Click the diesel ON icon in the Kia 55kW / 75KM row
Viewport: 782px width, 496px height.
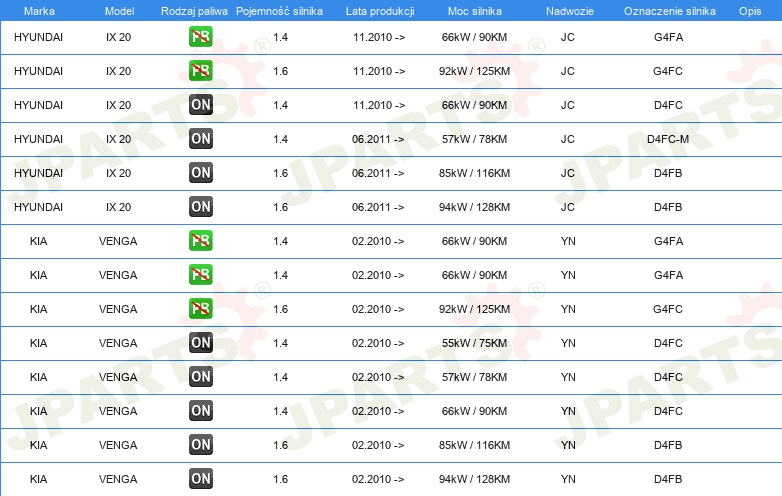(200, 342)
